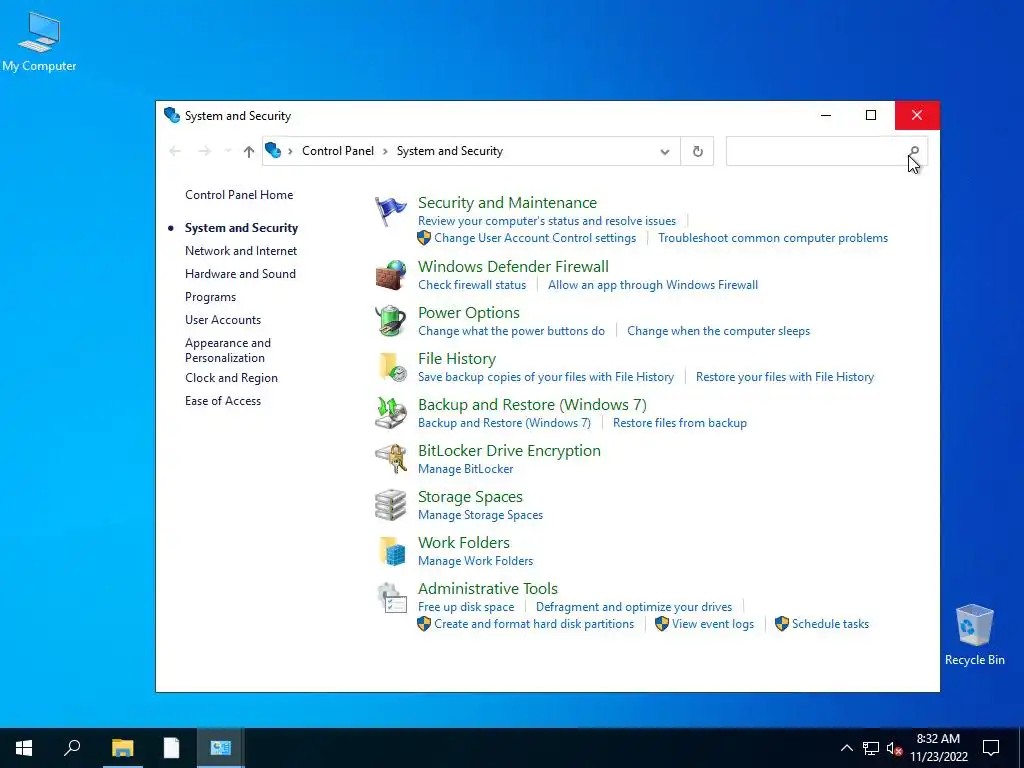Click the muted volume tray icon
The width and height of the screenshot is (1024, 768).
coord(895,748)
